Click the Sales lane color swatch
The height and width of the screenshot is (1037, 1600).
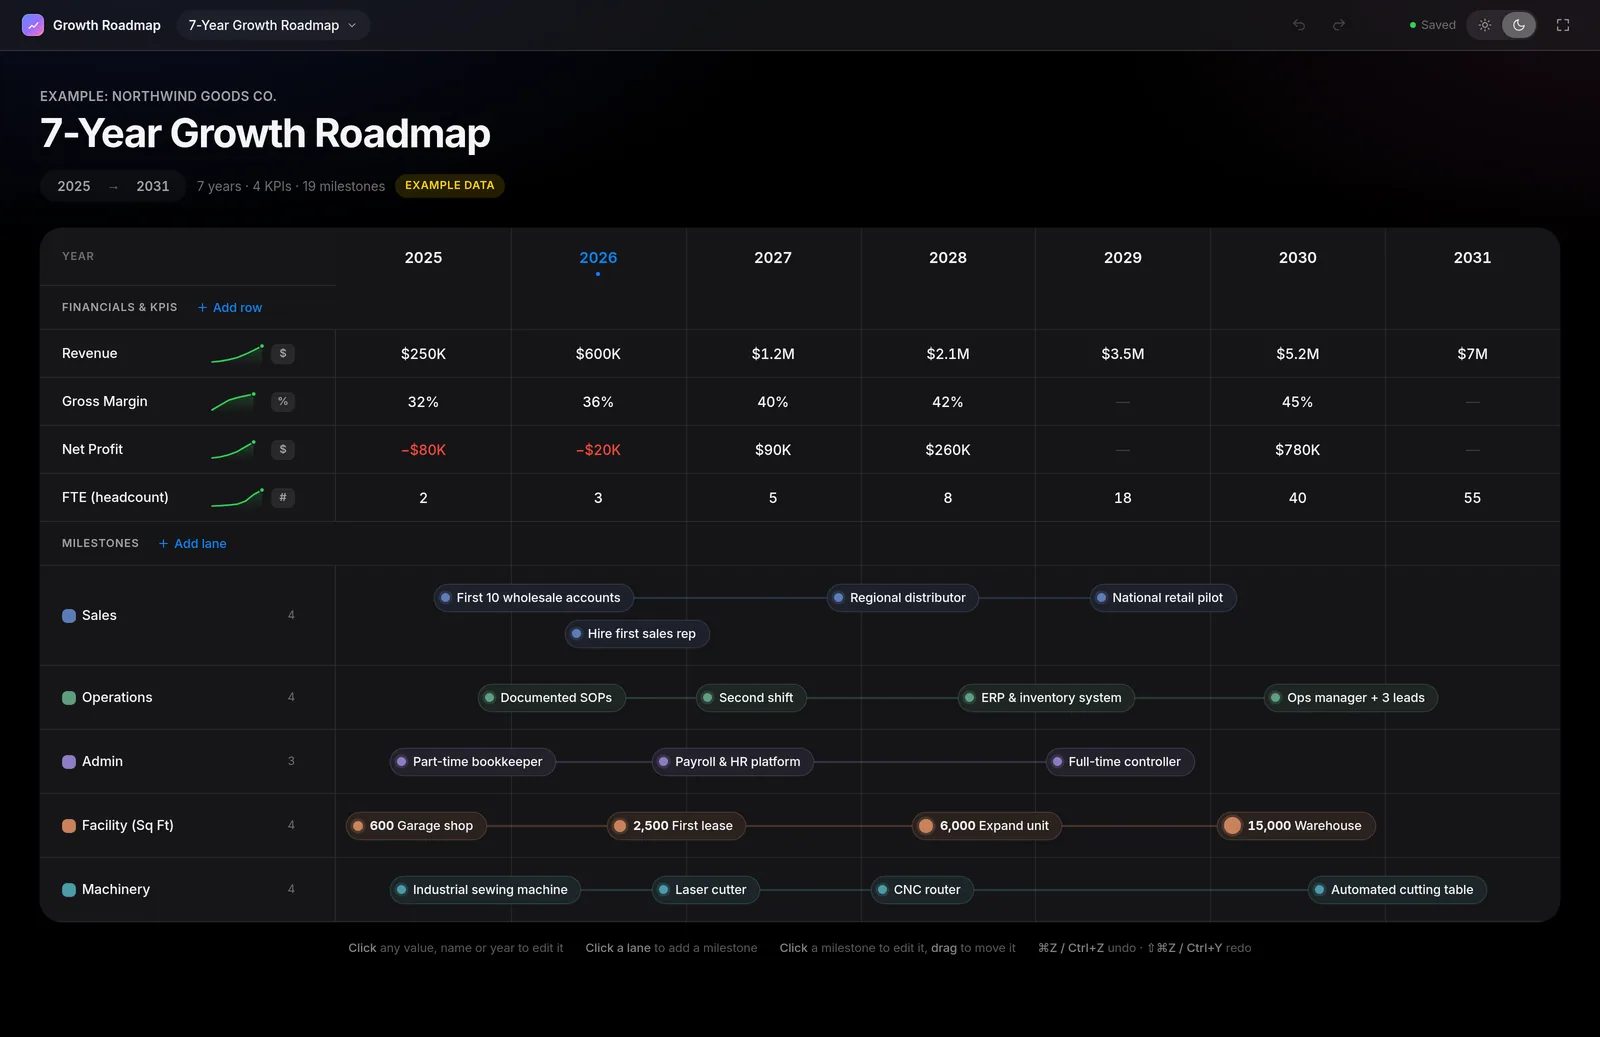pos(69,616)
